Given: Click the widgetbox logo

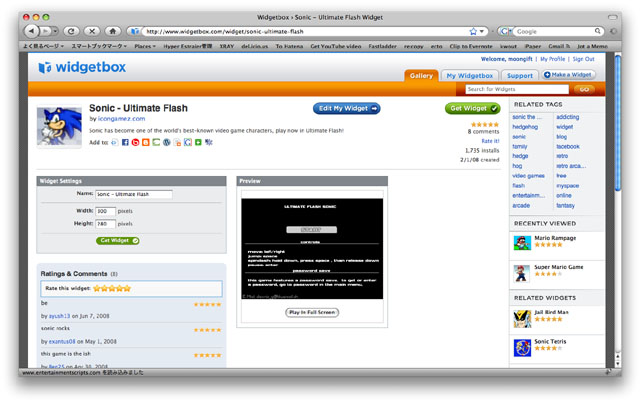Looking at the screenshot, I should [82, 67].
